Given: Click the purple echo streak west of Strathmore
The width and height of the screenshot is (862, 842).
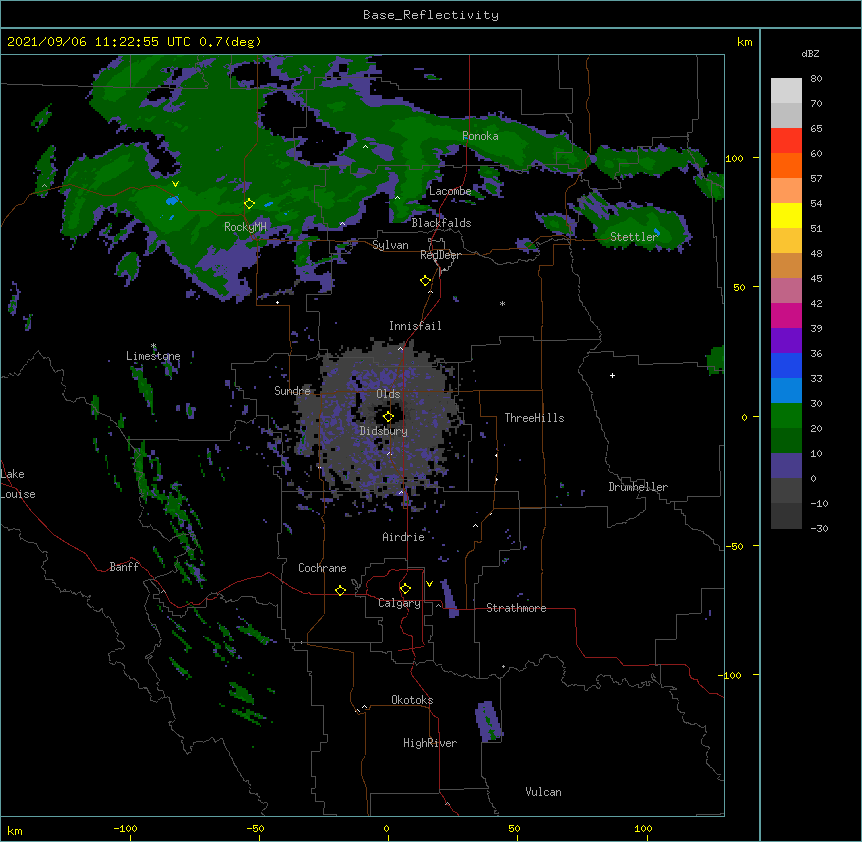Looking at the screenshot, I should (x=450, y=598).
